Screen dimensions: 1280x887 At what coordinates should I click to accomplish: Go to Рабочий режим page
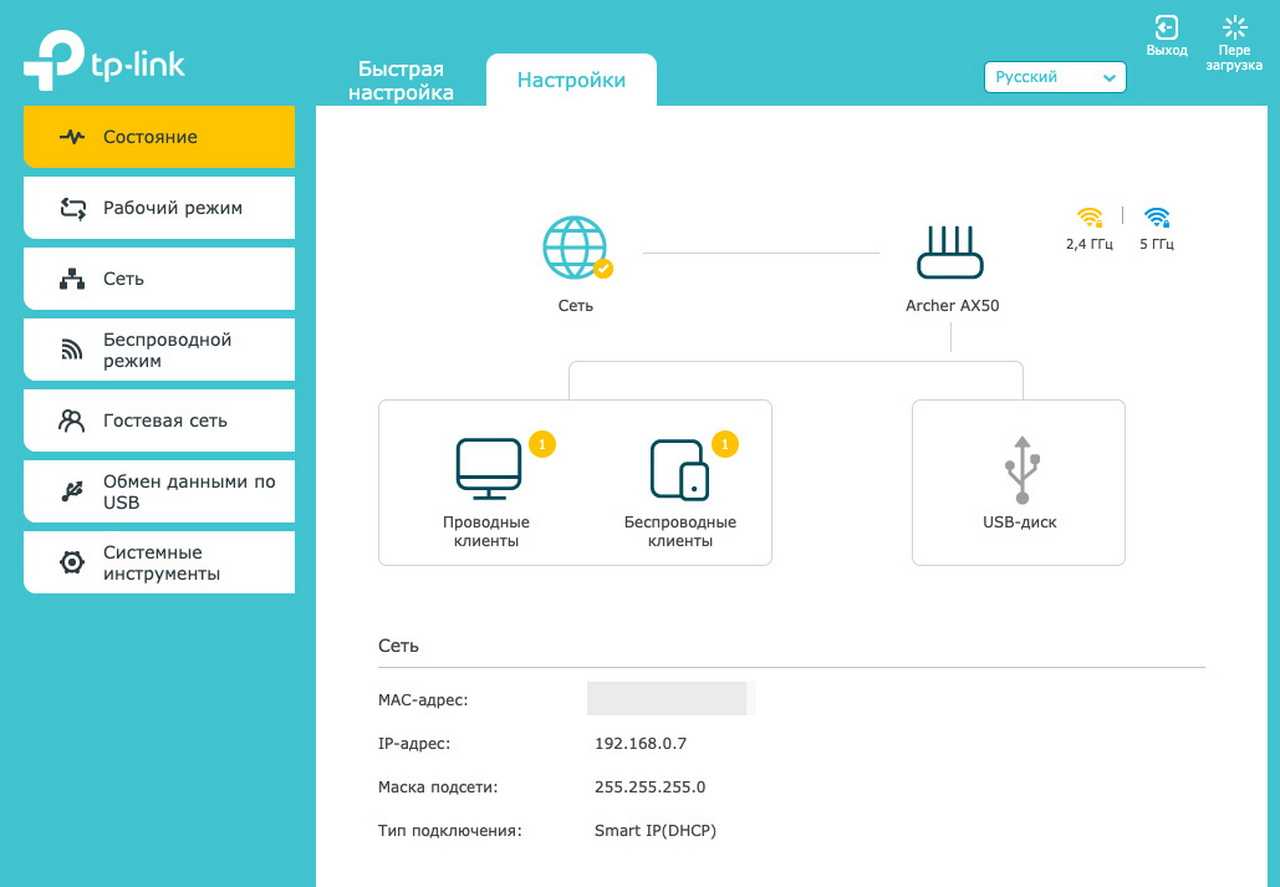click(159, 208)
